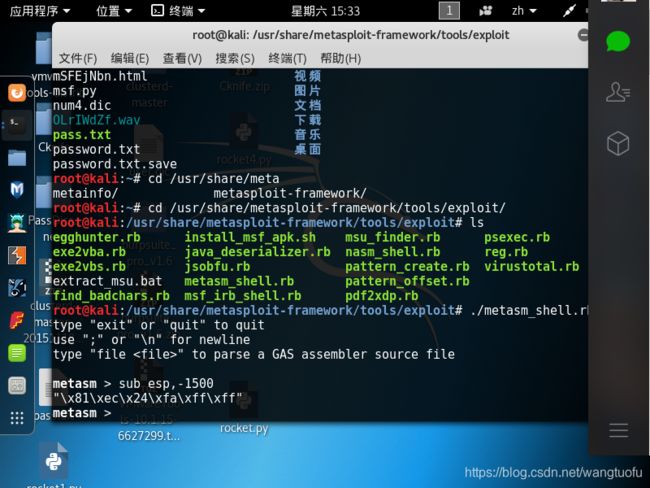The width and height of the screenshot is (650, 488).
Task: Launch Burp Suite lightning icon in dock
Action: (17, 255)
